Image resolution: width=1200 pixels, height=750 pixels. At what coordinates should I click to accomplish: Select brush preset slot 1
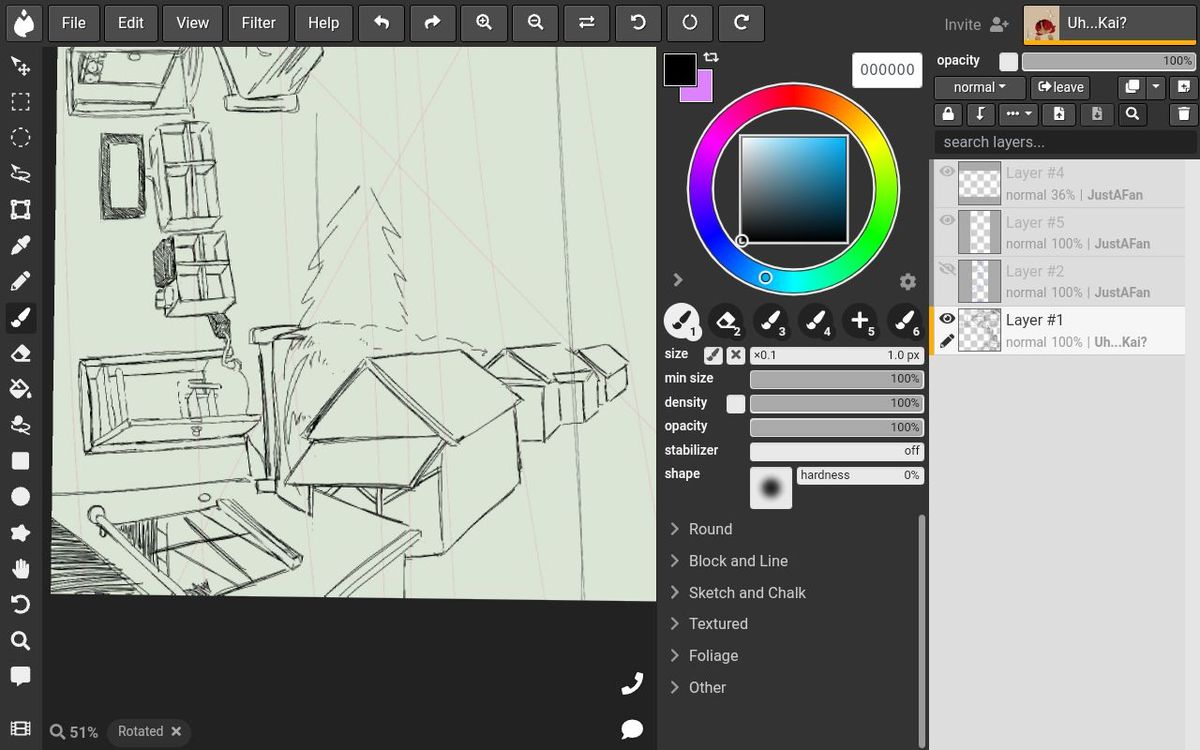(x=682, y=321)
